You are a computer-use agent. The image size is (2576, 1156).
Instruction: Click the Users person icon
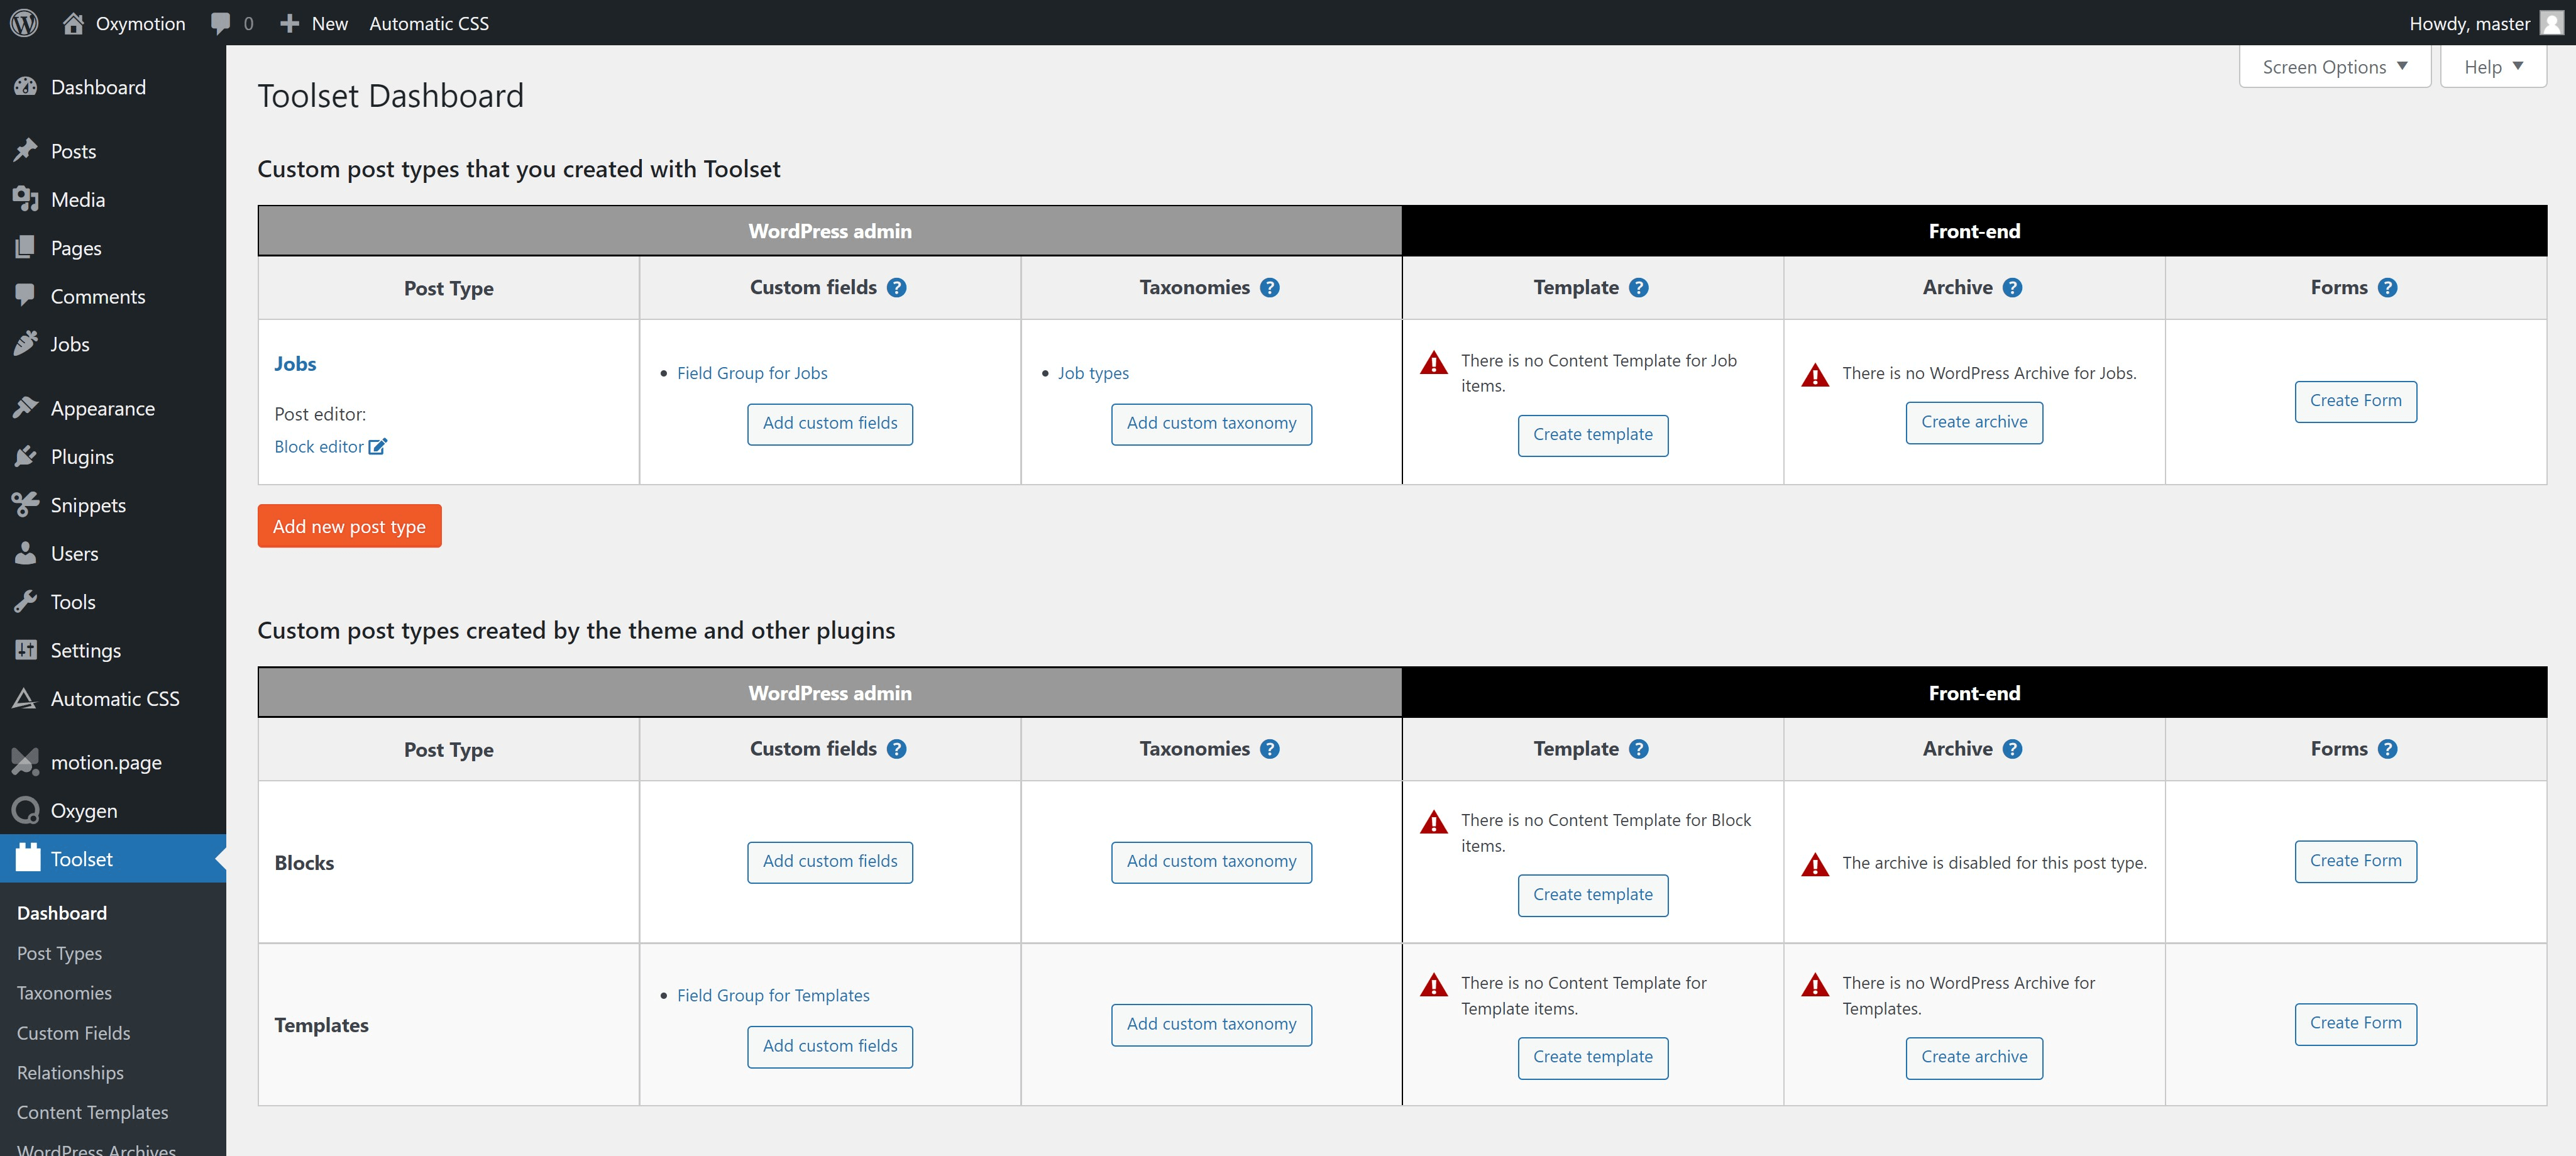pyautogui.click(x=26, y=553)
